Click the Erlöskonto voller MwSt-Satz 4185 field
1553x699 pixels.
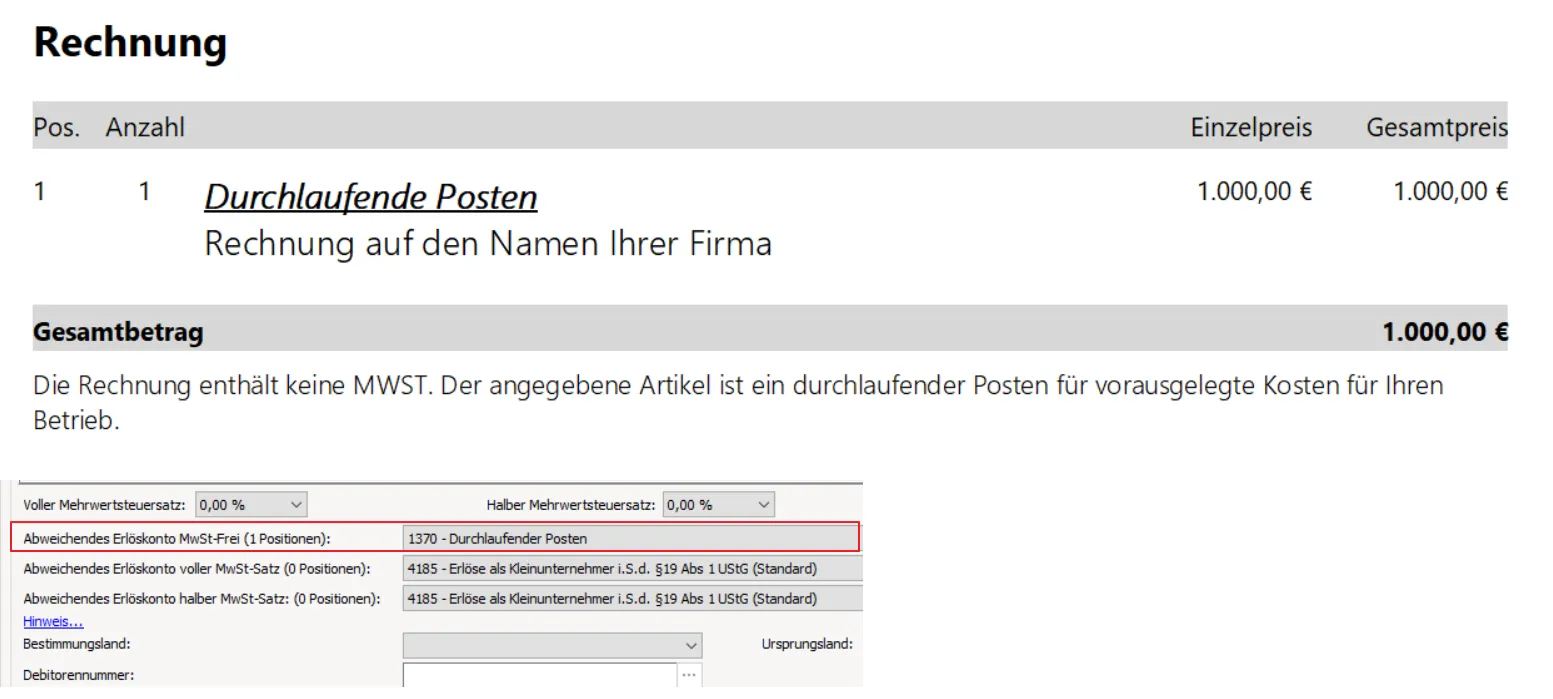(630, 569)
